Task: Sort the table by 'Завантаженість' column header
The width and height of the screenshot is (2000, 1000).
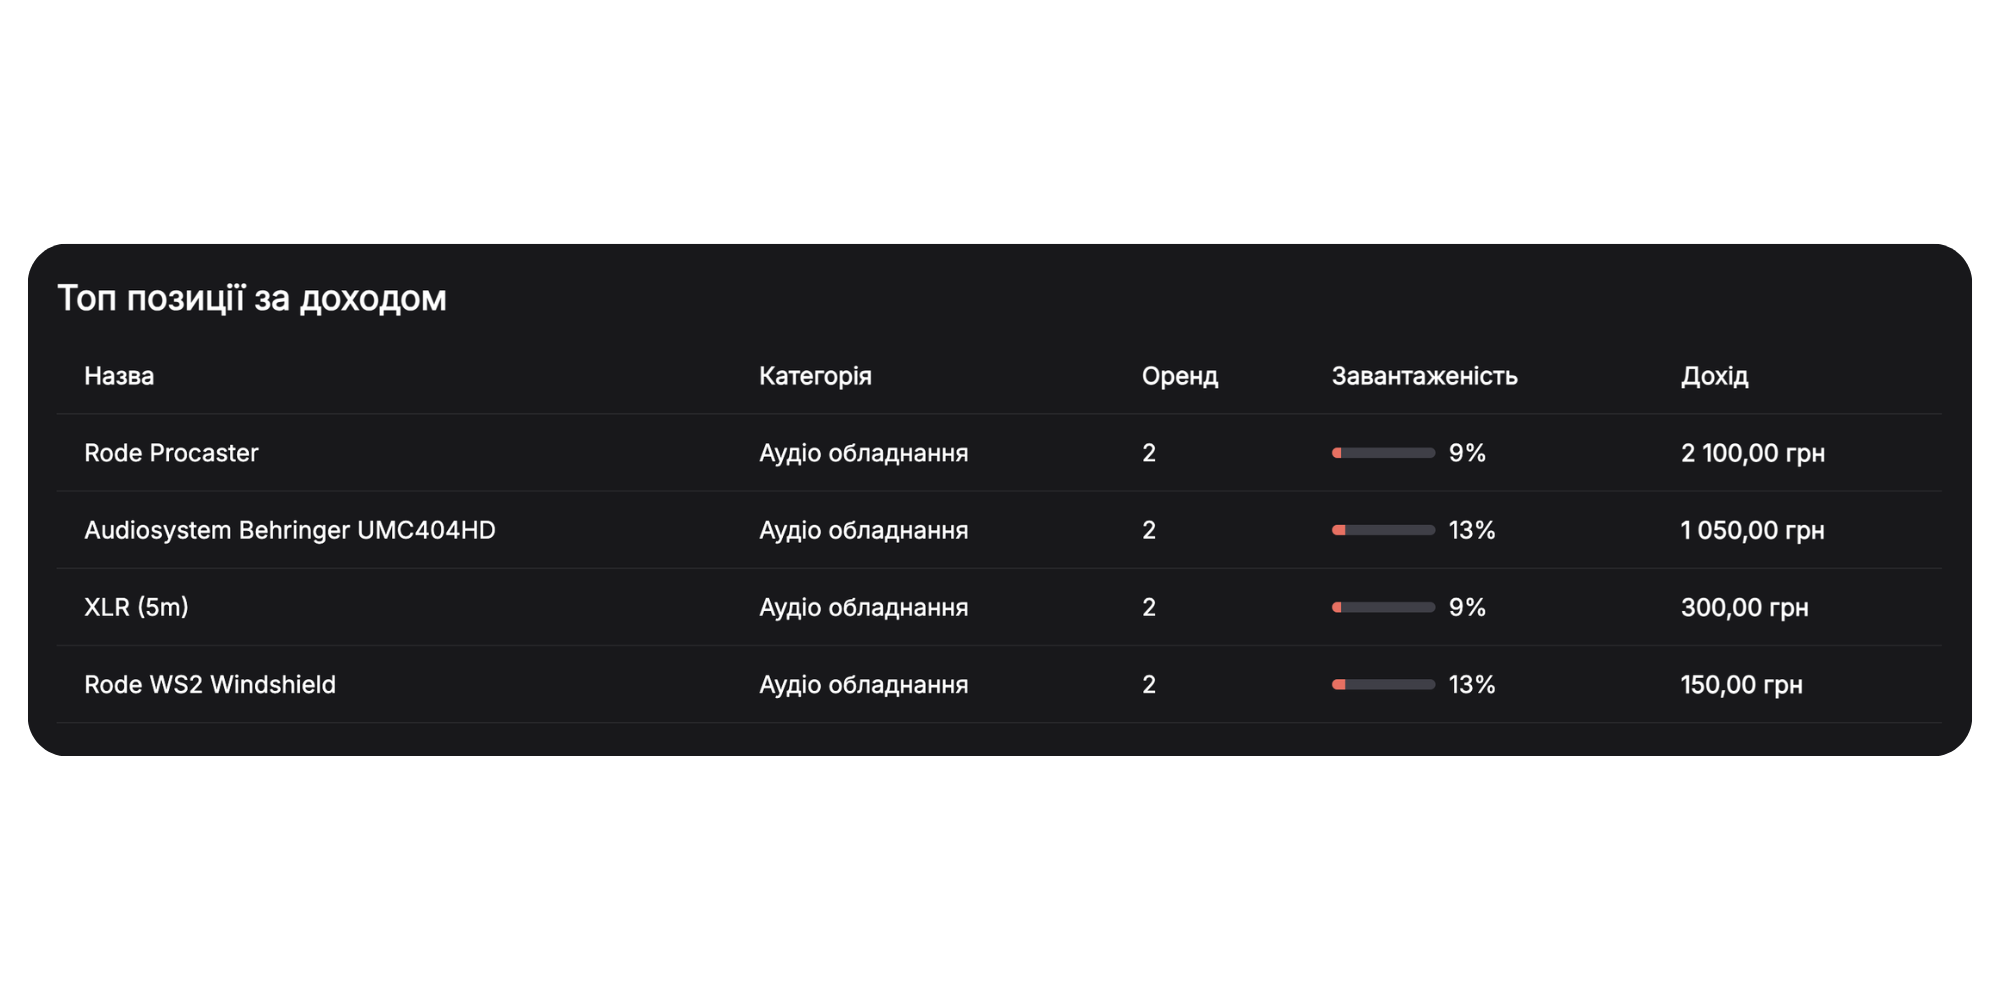Action: (x=1423, y=376)
